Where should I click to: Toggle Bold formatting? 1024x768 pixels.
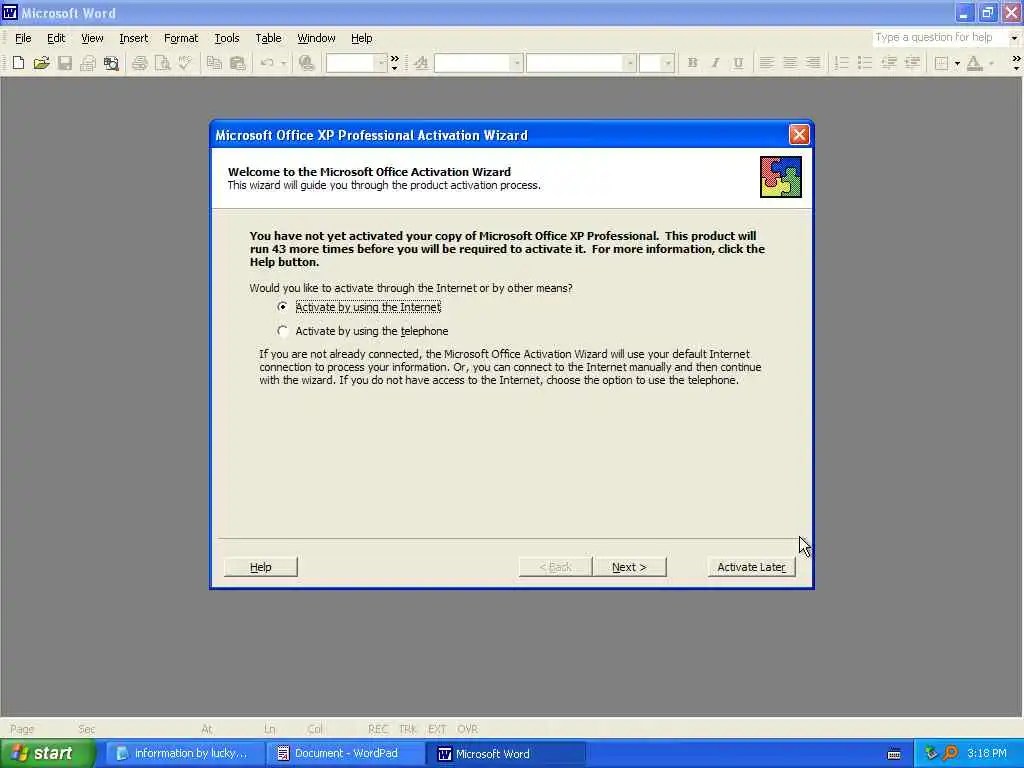tap(692, 63)
